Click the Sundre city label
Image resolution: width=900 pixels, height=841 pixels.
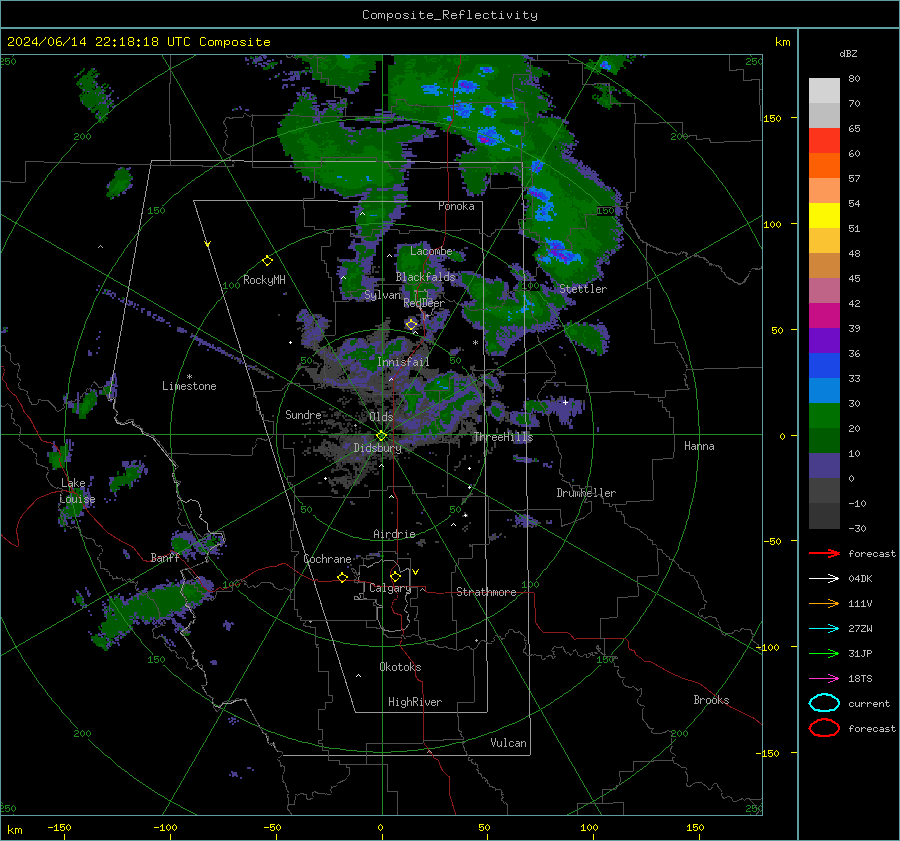pyautogui.click(x=303, y=414)
